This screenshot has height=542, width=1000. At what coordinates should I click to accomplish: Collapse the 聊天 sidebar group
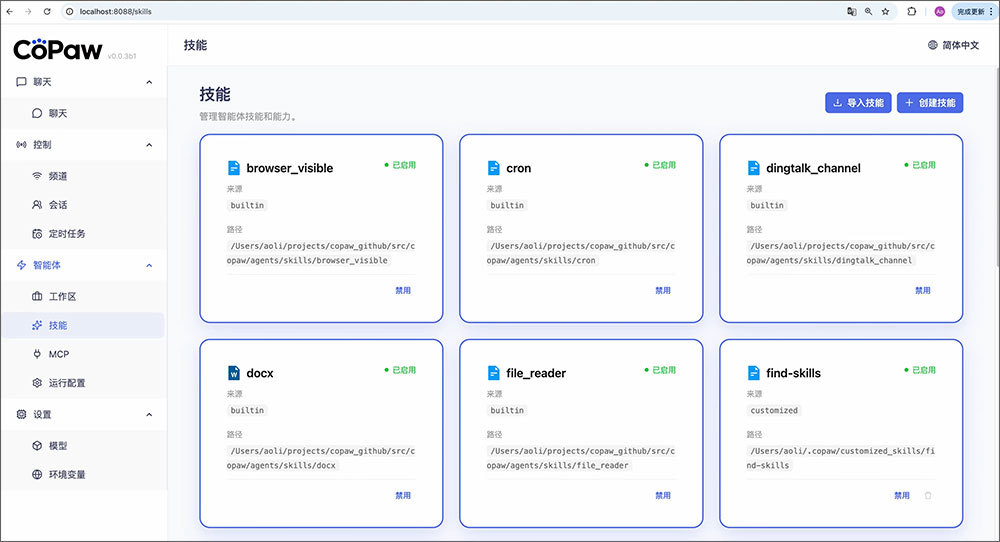tap(149, 82)
